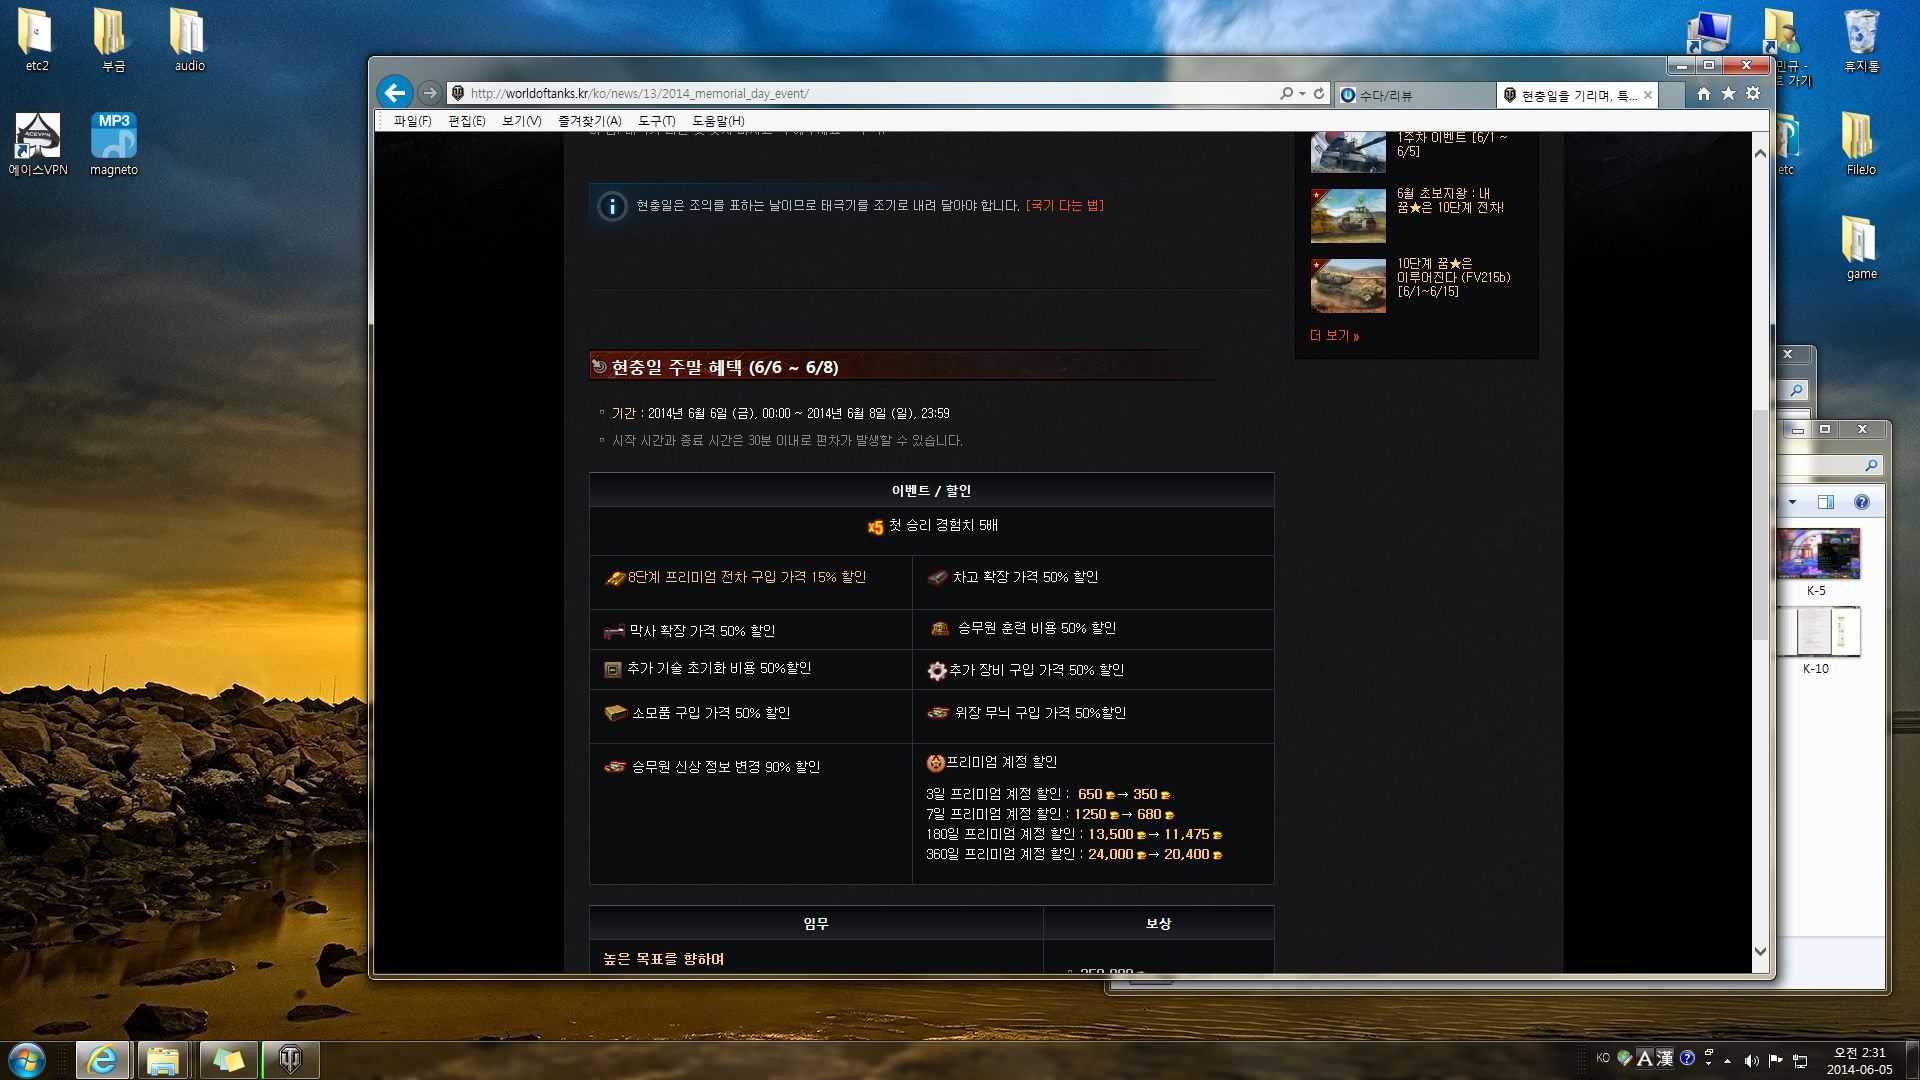The image size is (1920, 1080).
Task: Click the page scrollbar down arrow
Action: coord(1760,952)
